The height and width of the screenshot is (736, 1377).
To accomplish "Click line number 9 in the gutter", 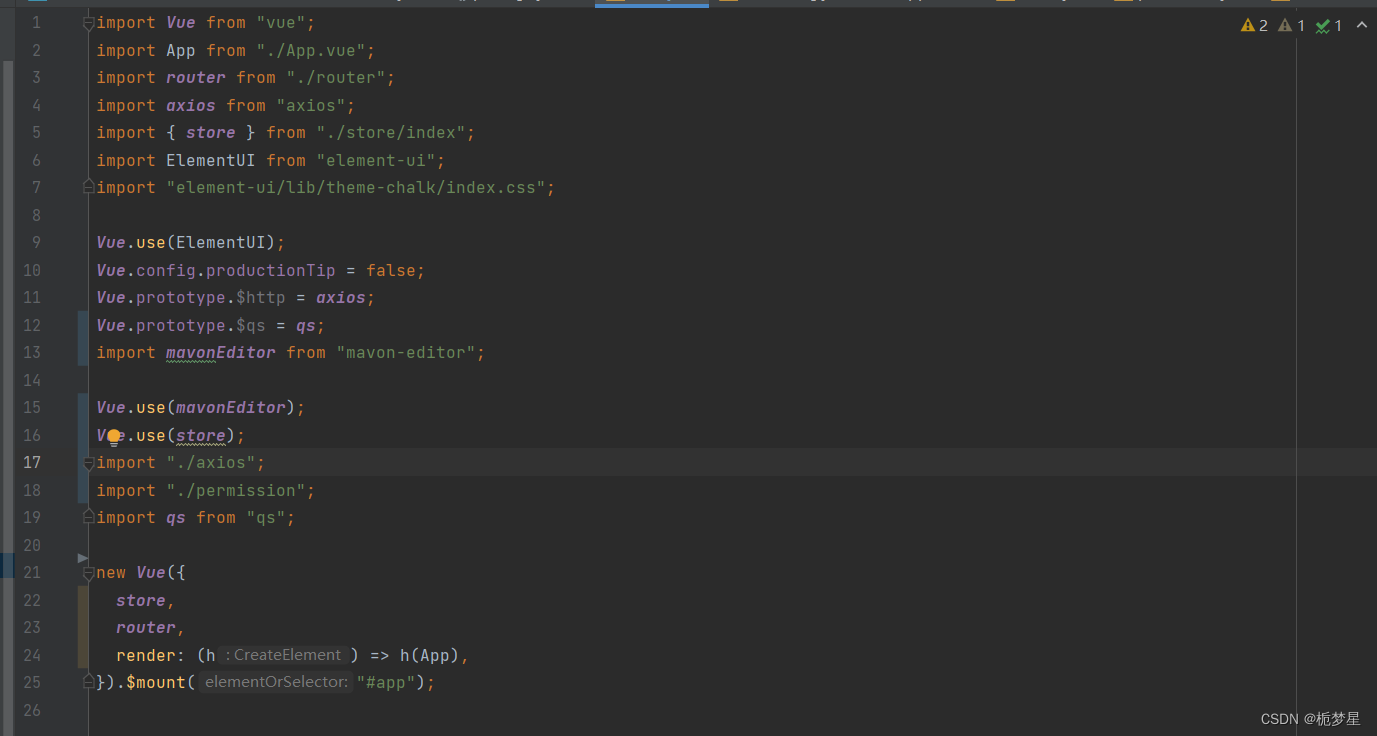I will 36,243.
